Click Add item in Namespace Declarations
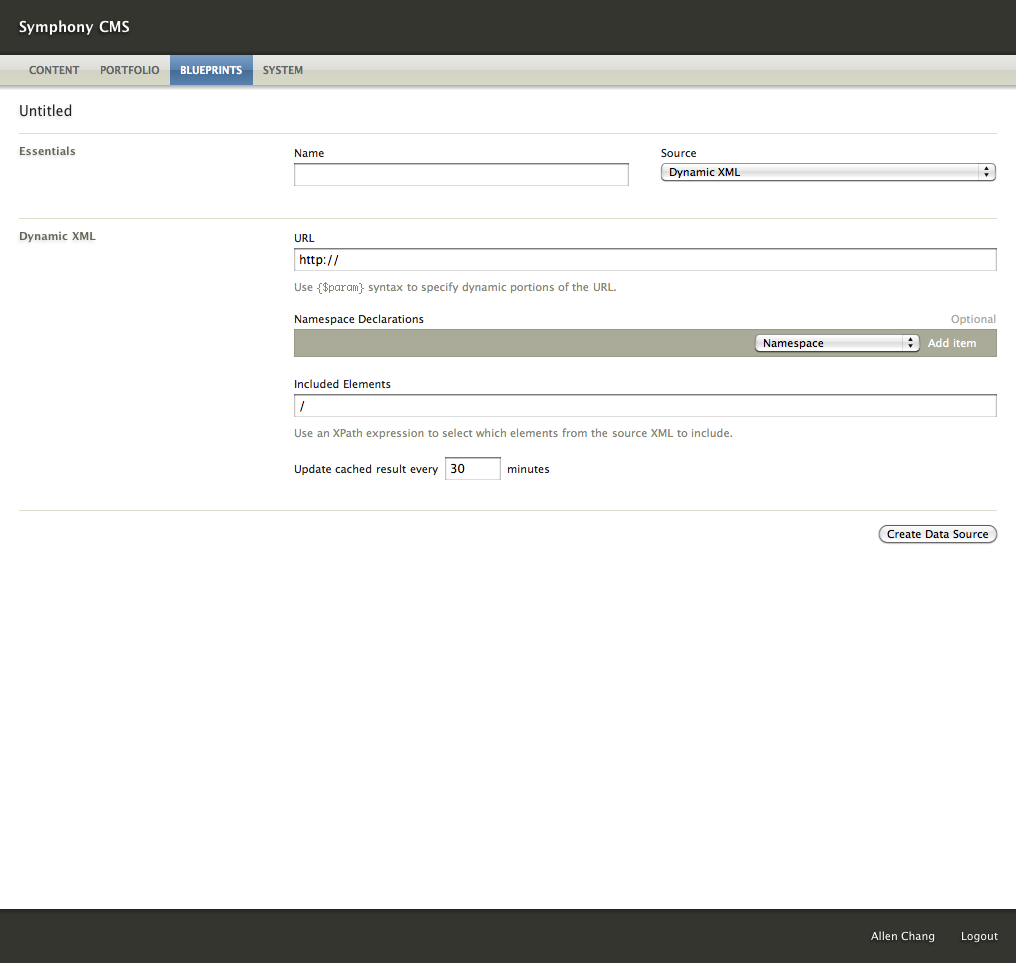 [952, 343]
